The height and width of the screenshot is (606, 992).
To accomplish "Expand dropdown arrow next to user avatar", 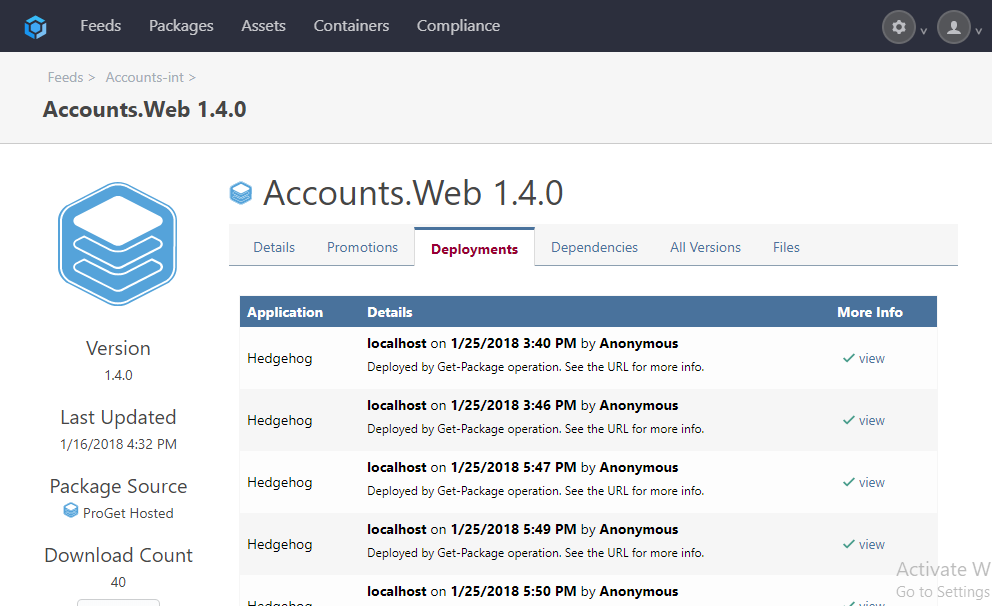I will 979,31.
